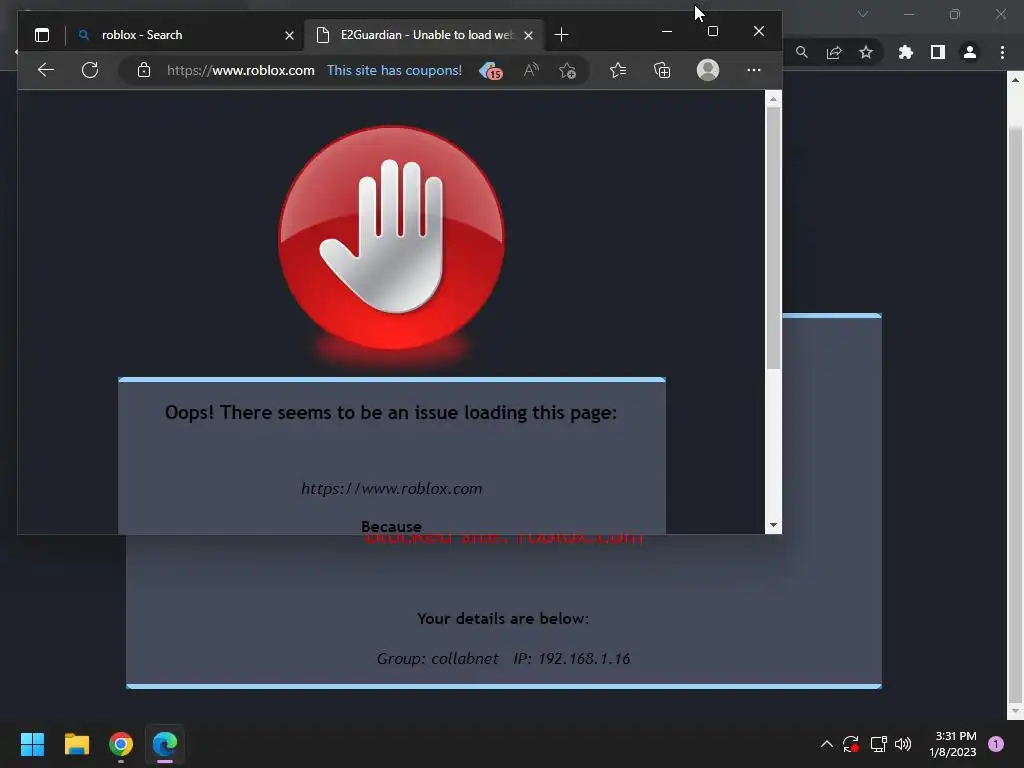The height and width of the screenshot is (768, 1024).
Task: Open File Explorer from the taskbar
Action: pos(76,744)
